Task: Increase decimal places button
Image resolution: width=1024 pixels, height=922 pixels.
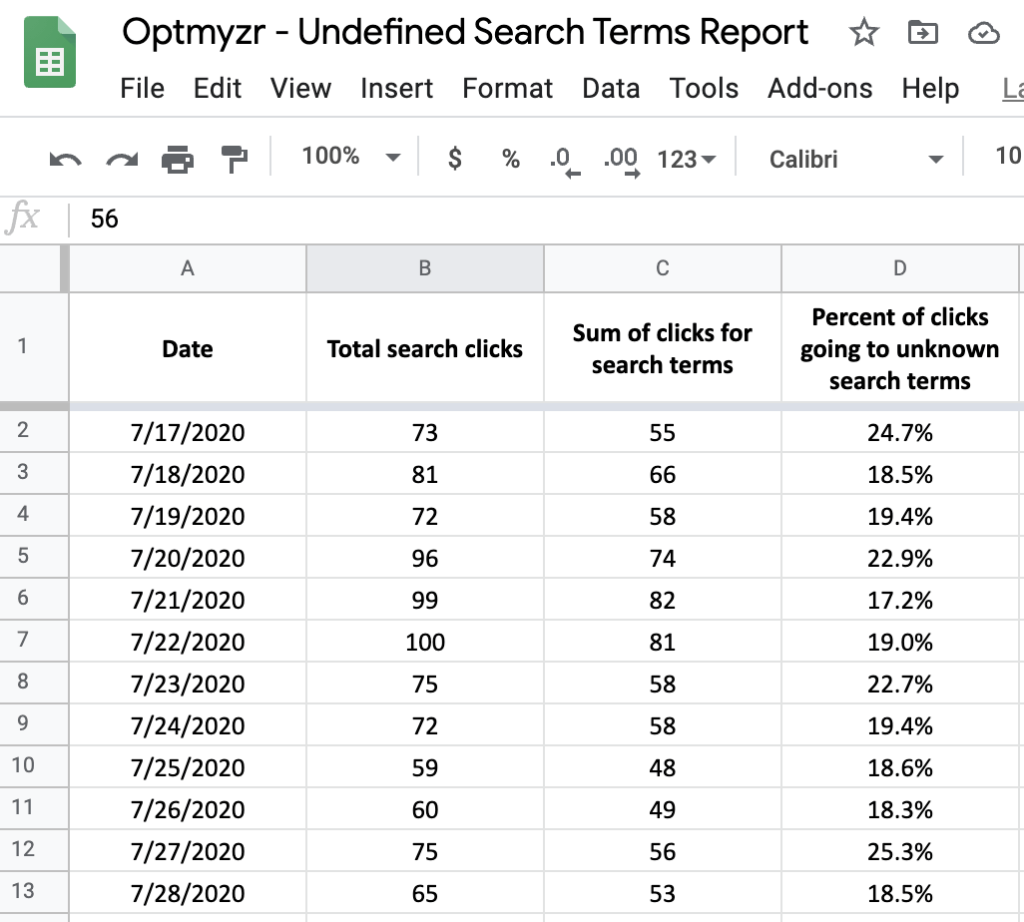Action: click(x=621, y=161)
